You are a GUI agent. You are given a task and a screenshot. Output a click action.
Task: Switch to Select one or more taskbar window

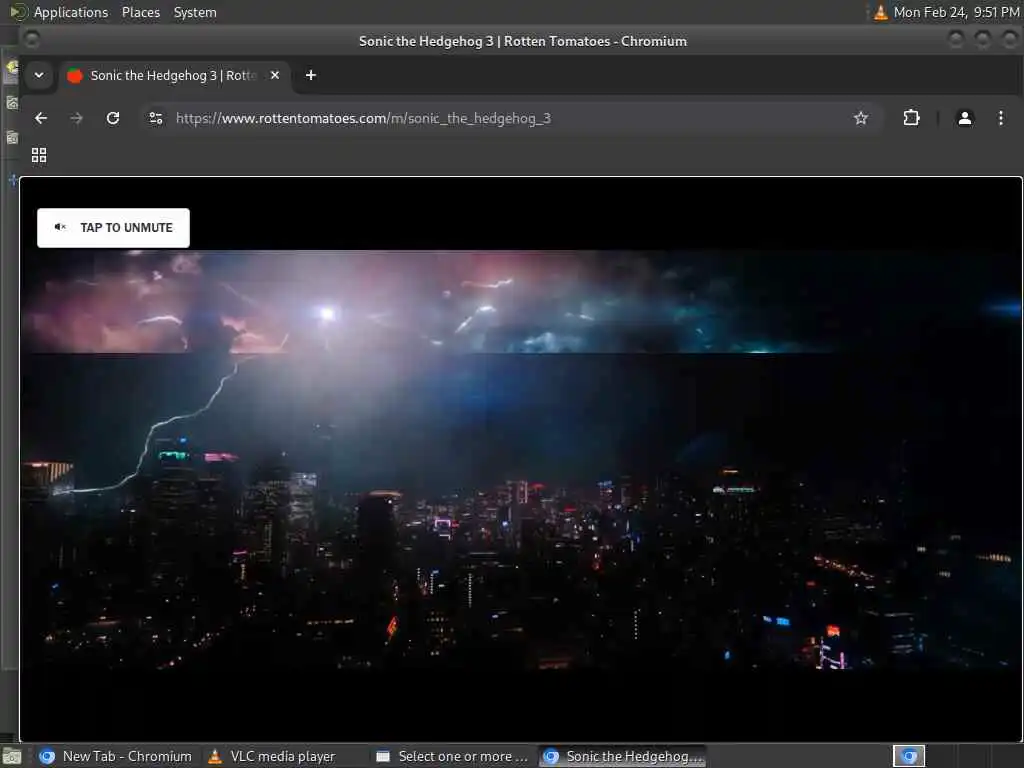pyautogui.click(x=453, y=756)
